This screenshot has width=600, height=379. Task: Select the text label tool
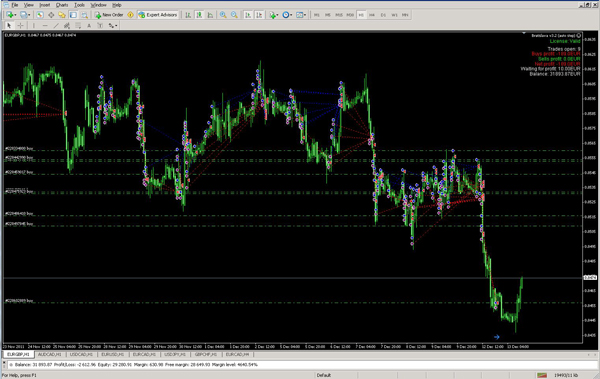[x=100, y=26]
